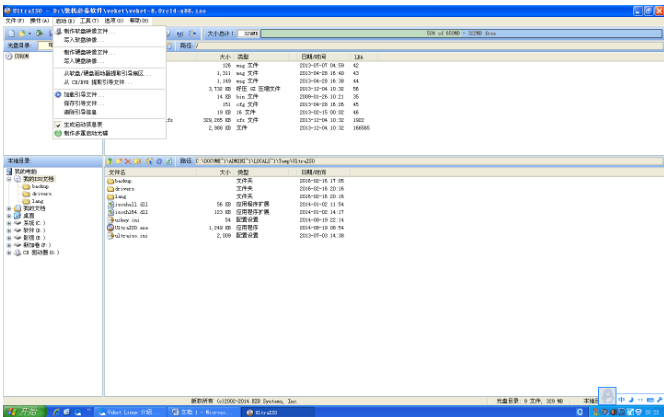
Task: Choose 写入硬盘映像 menu entry
Action: [x=110, y=61]
